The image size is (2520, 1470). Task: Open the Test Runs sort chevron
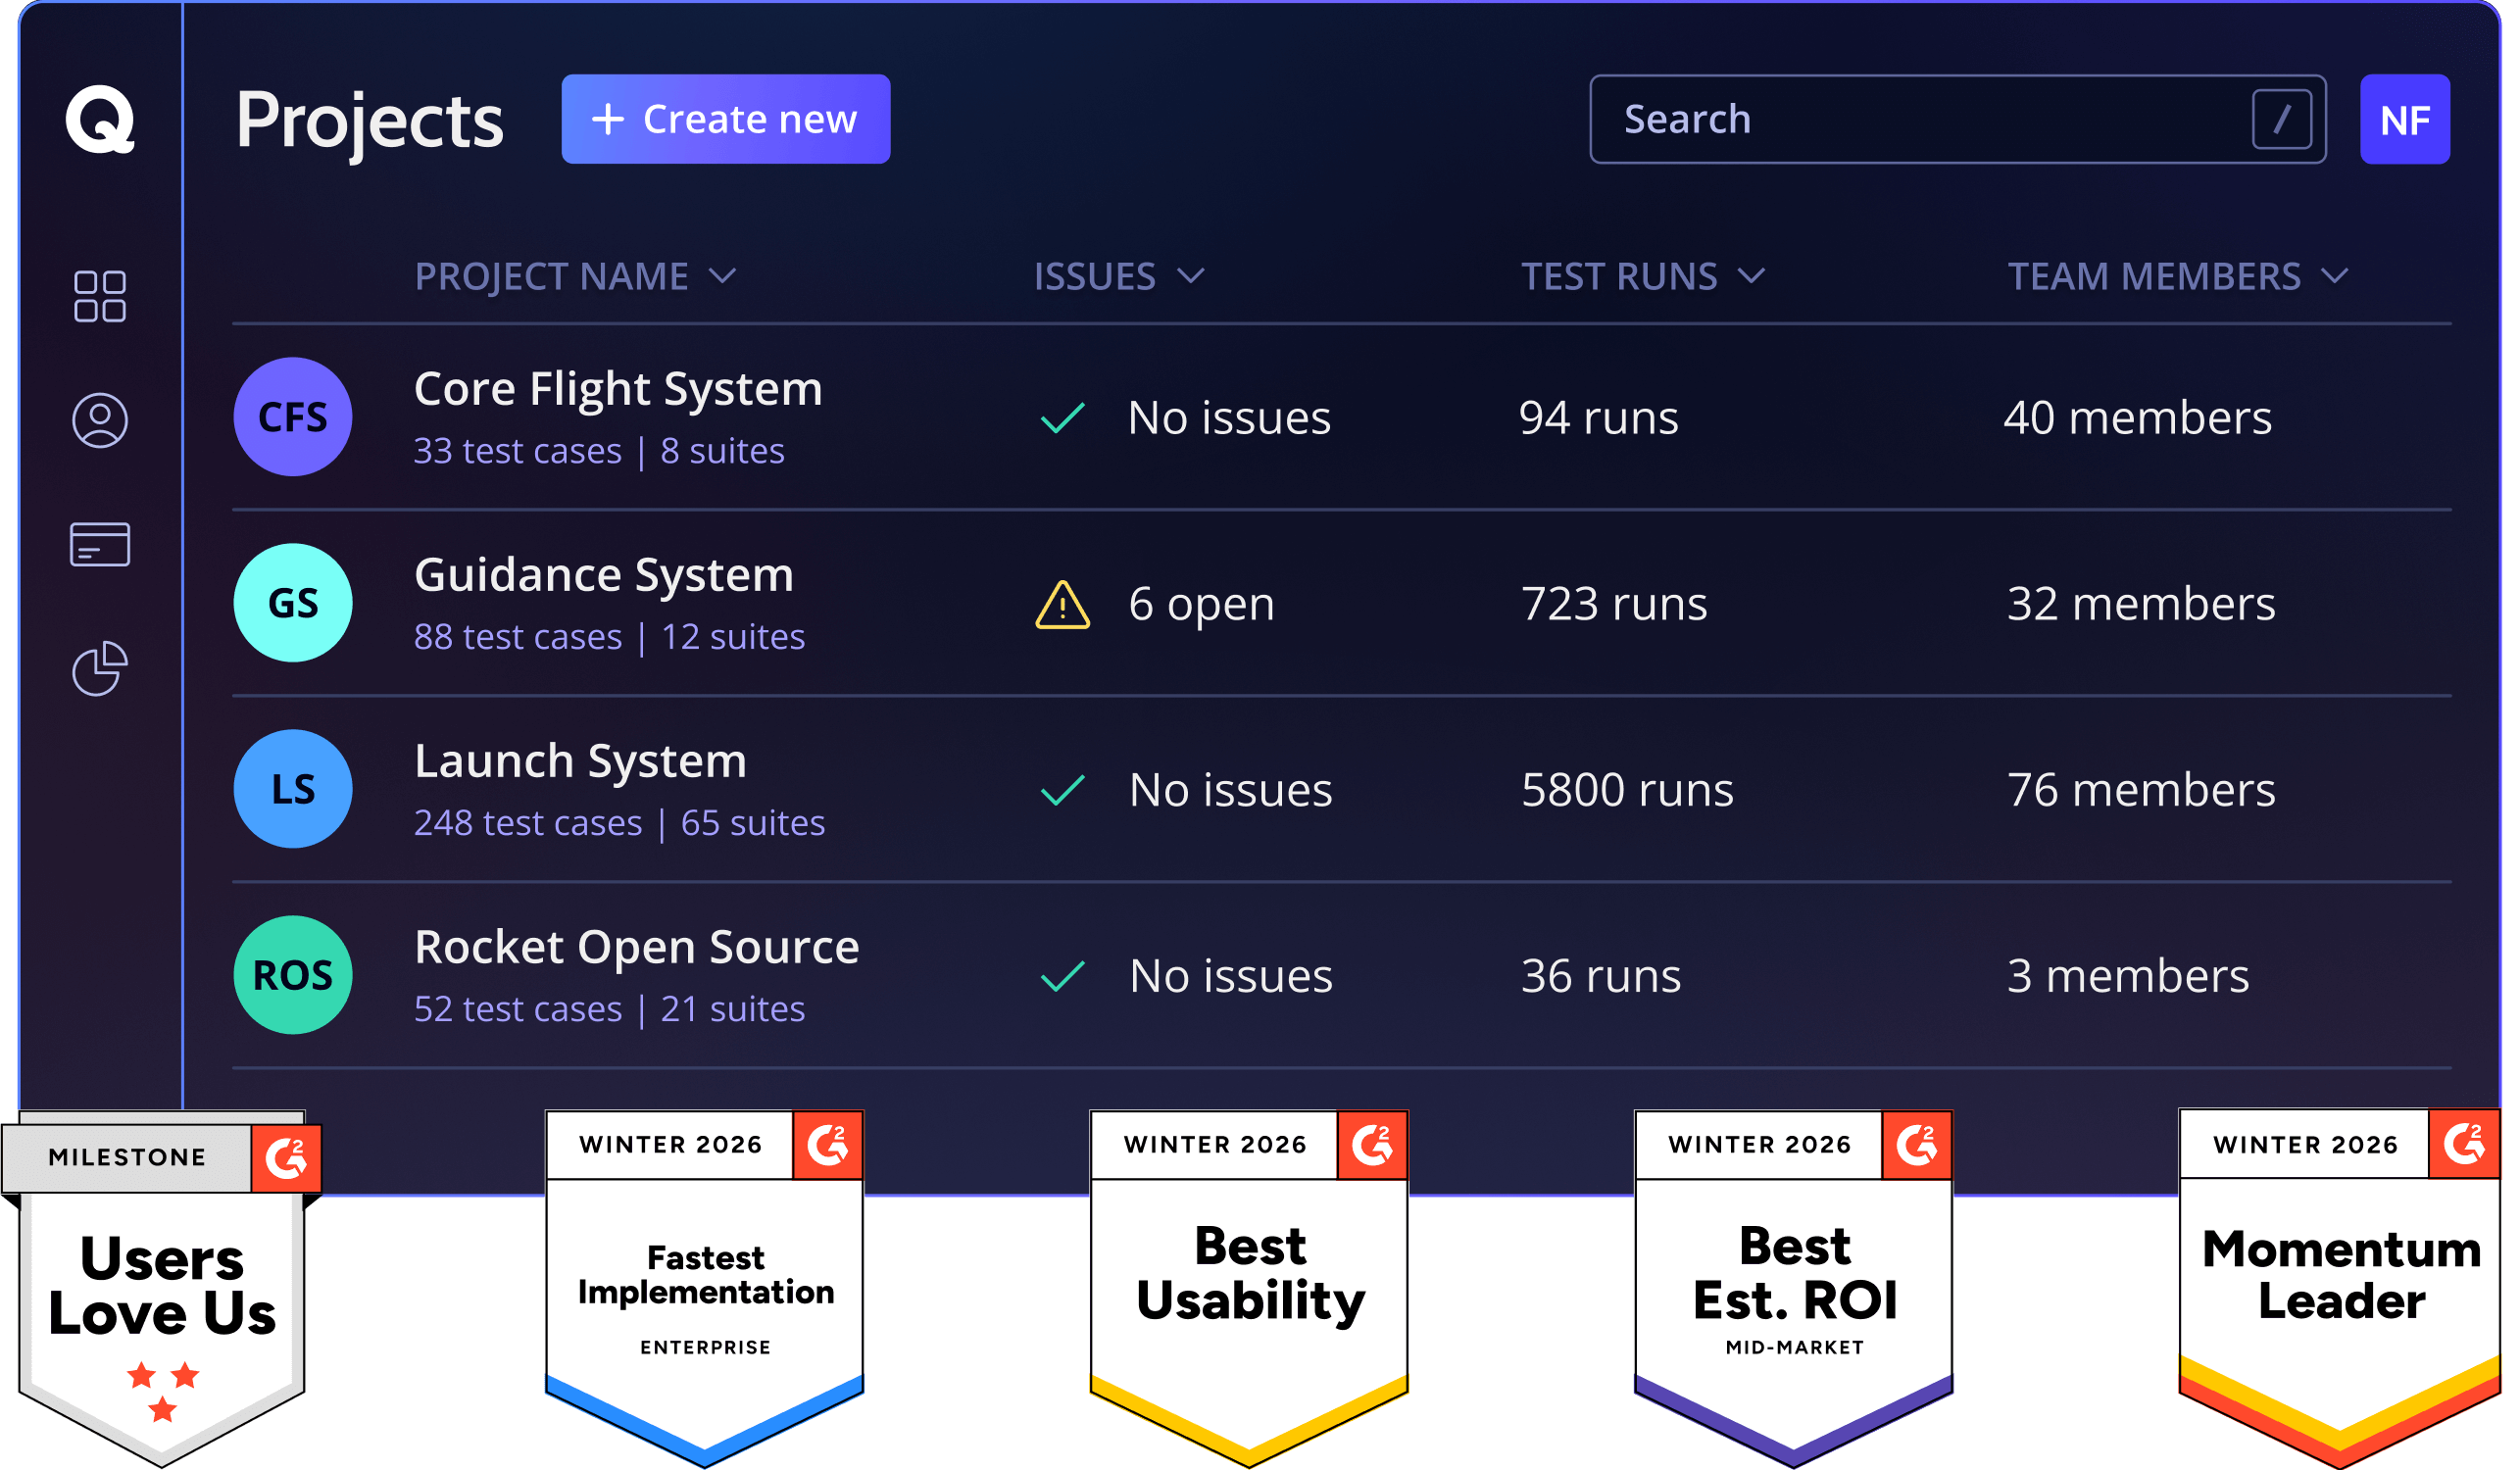pos(1751,276)
